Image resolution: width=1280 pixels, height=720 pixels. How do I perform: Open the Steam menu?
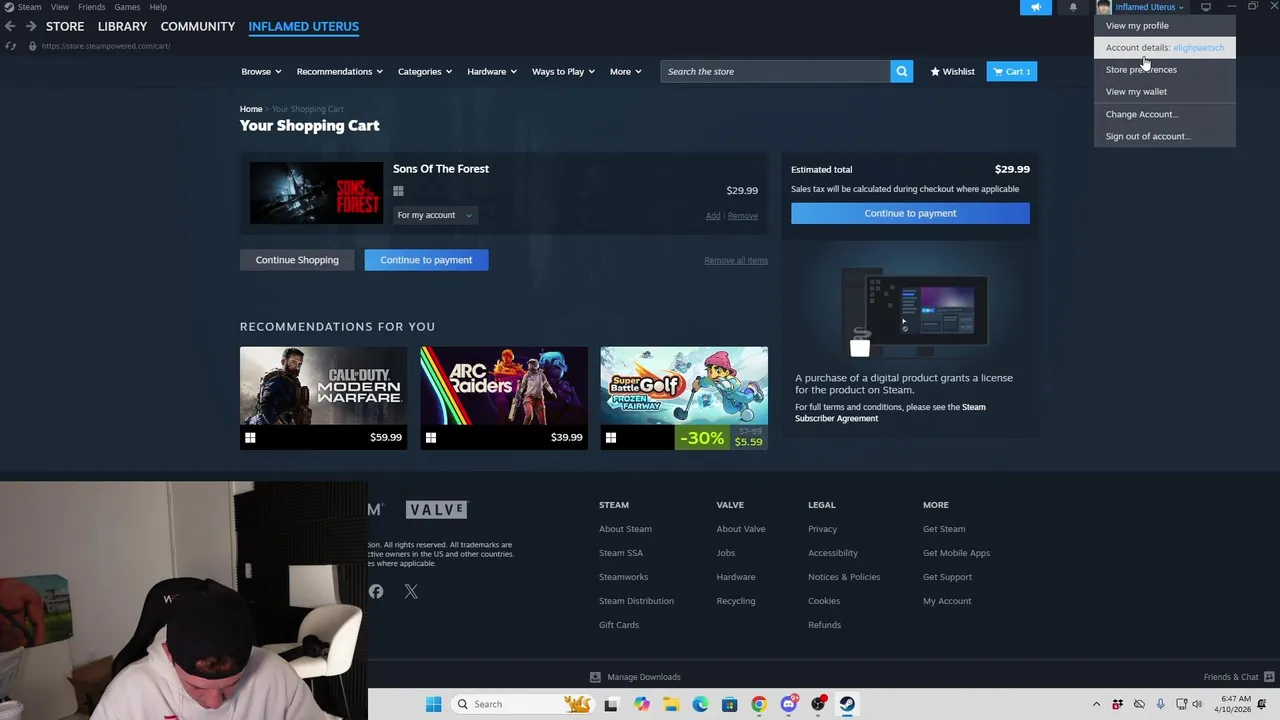pos(30,7)
